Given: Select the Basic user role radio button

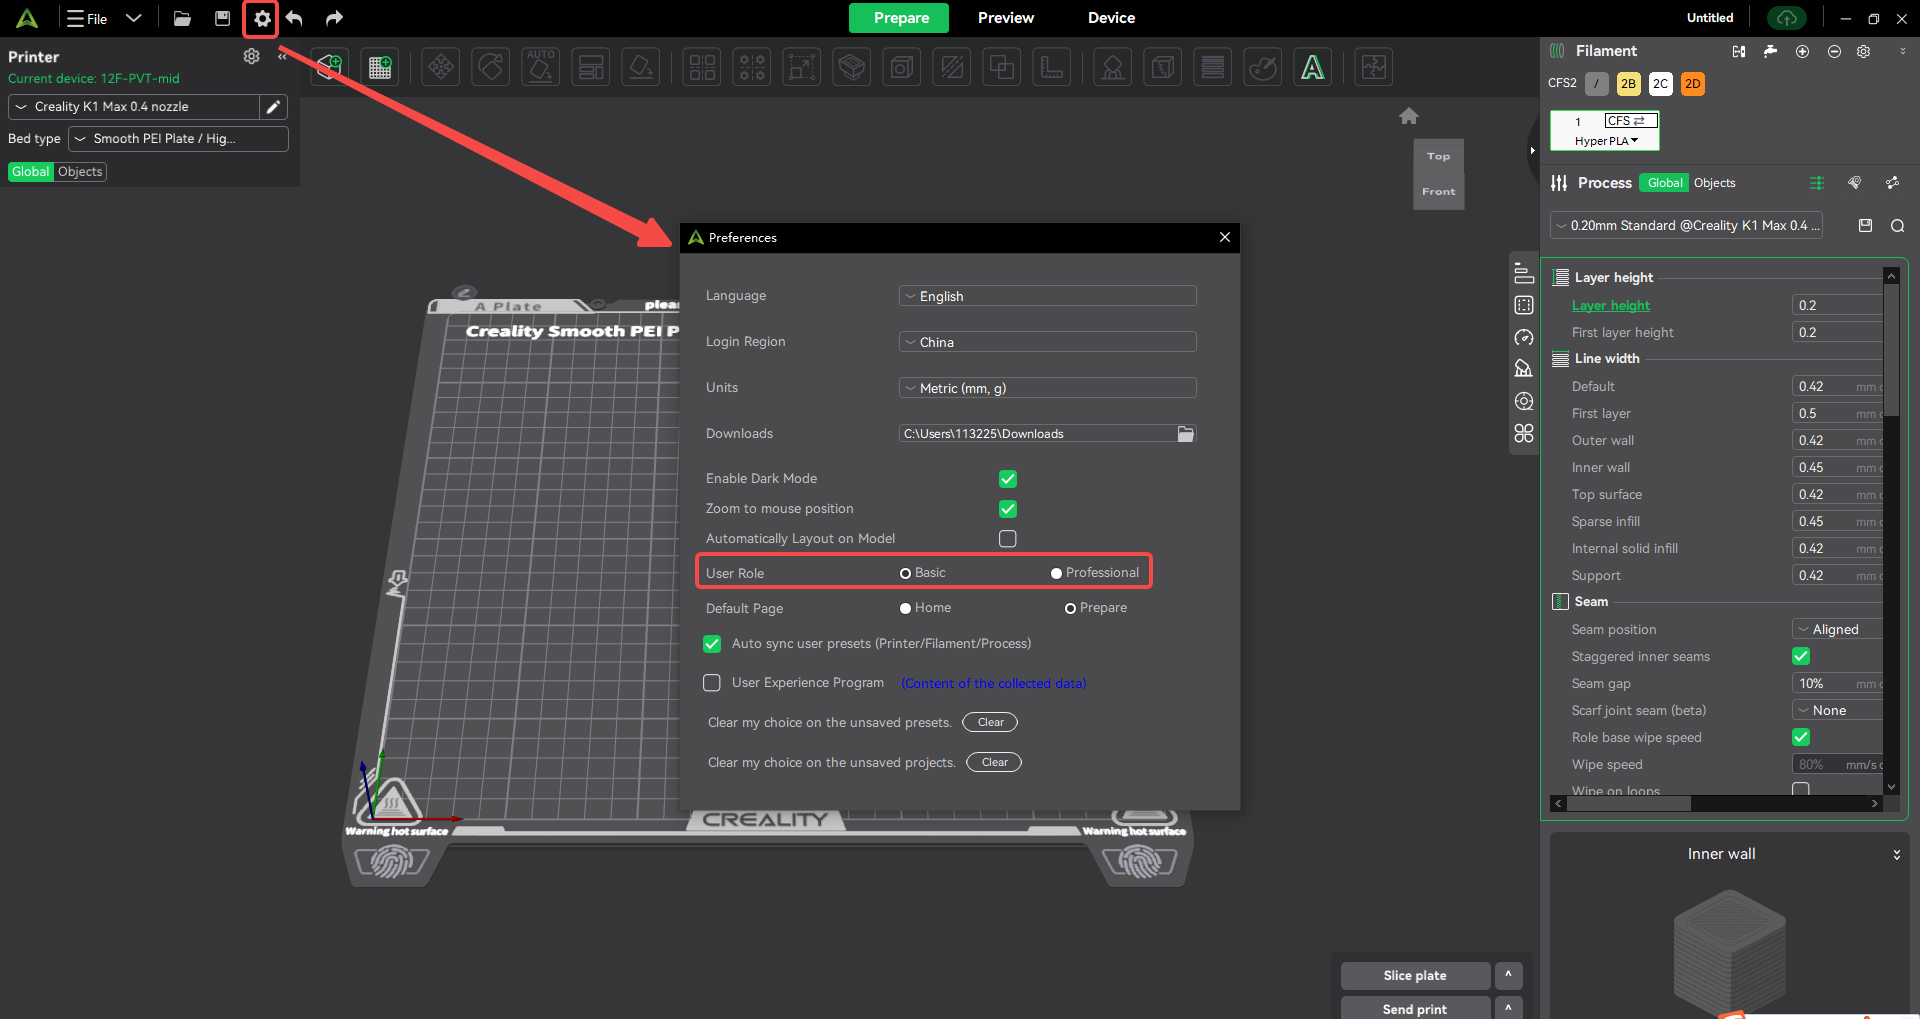Looking at the screenshot, I should tap(905, 573).
